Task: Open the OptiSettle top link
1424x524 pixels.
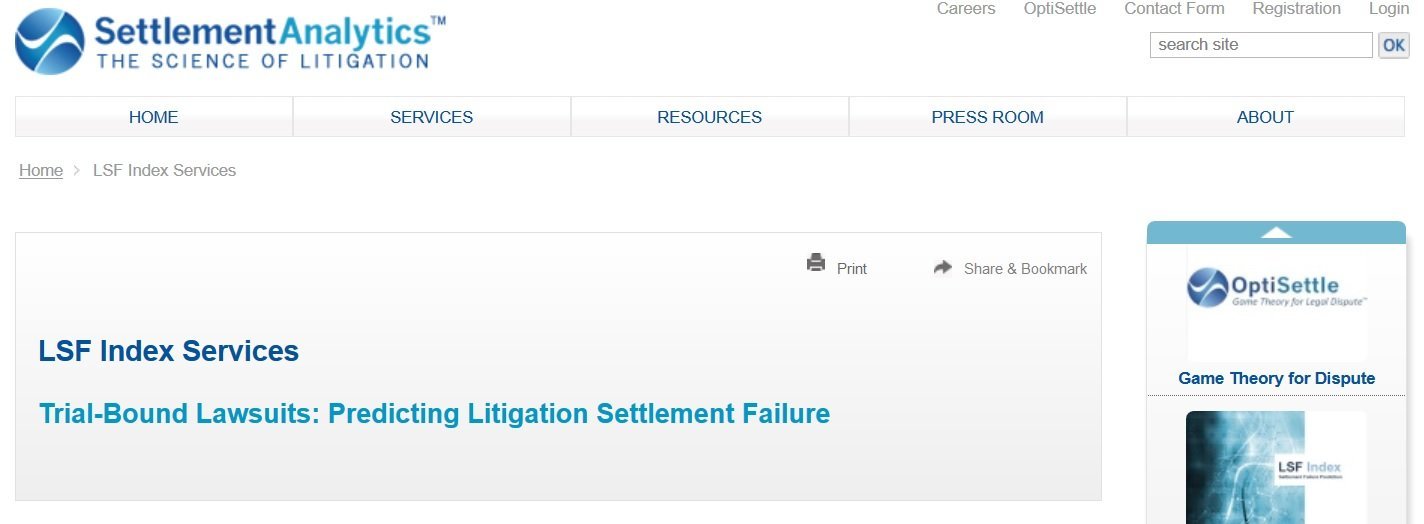Action: coord(1060,9)
